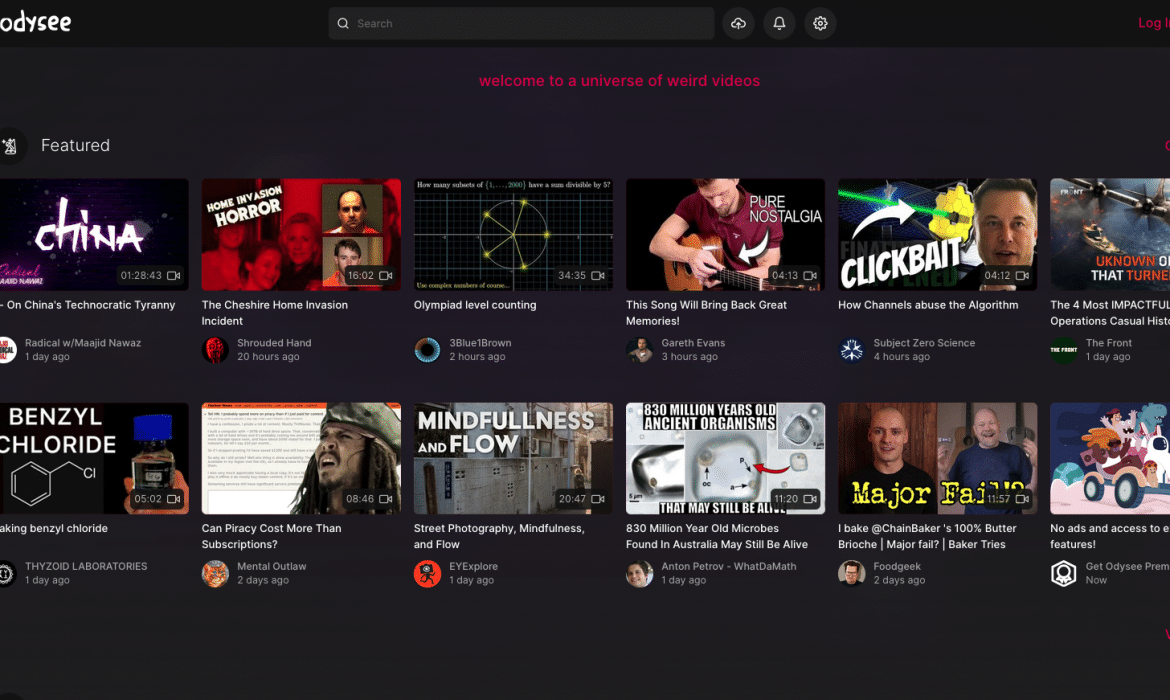Open the Radical w/Maajid Nawaz avatar
1170x700 pixels.
point(7,350)
